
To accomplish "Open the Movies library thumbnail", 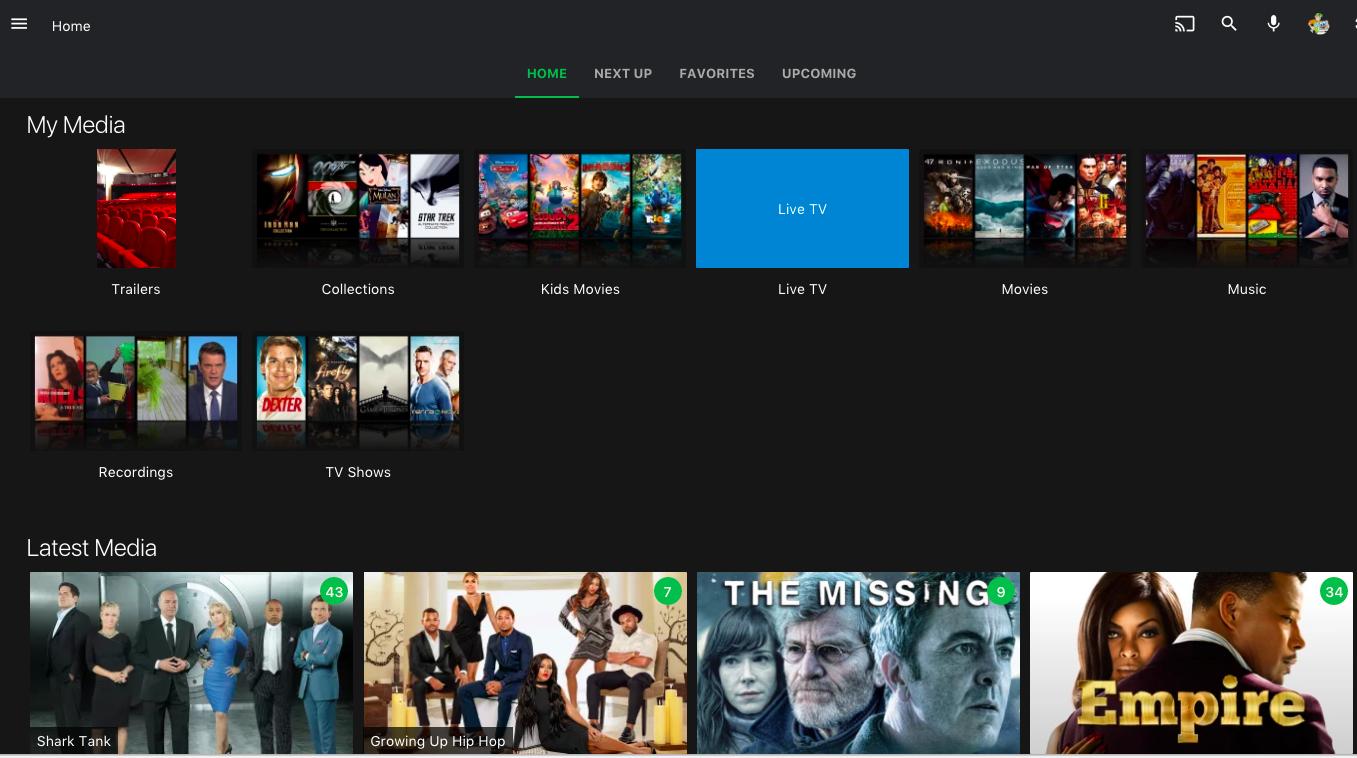I will 1025,208.
